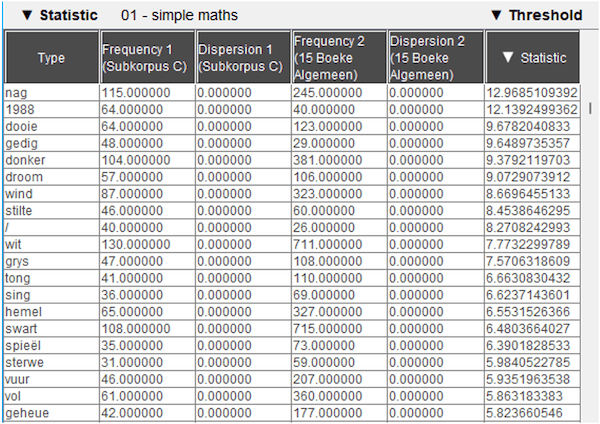Click Dispersion 1 (Subkorpus C) column header
The height and width of the screenshot is (424, 600).
click(x=241, y=58)
